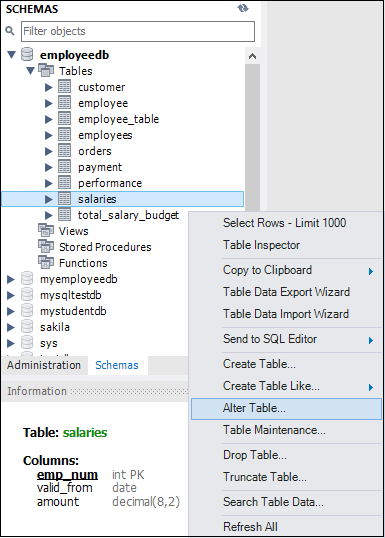The image size is (385, 538).
Task: Click the Tables folder icon
Action: coord(46,70)
